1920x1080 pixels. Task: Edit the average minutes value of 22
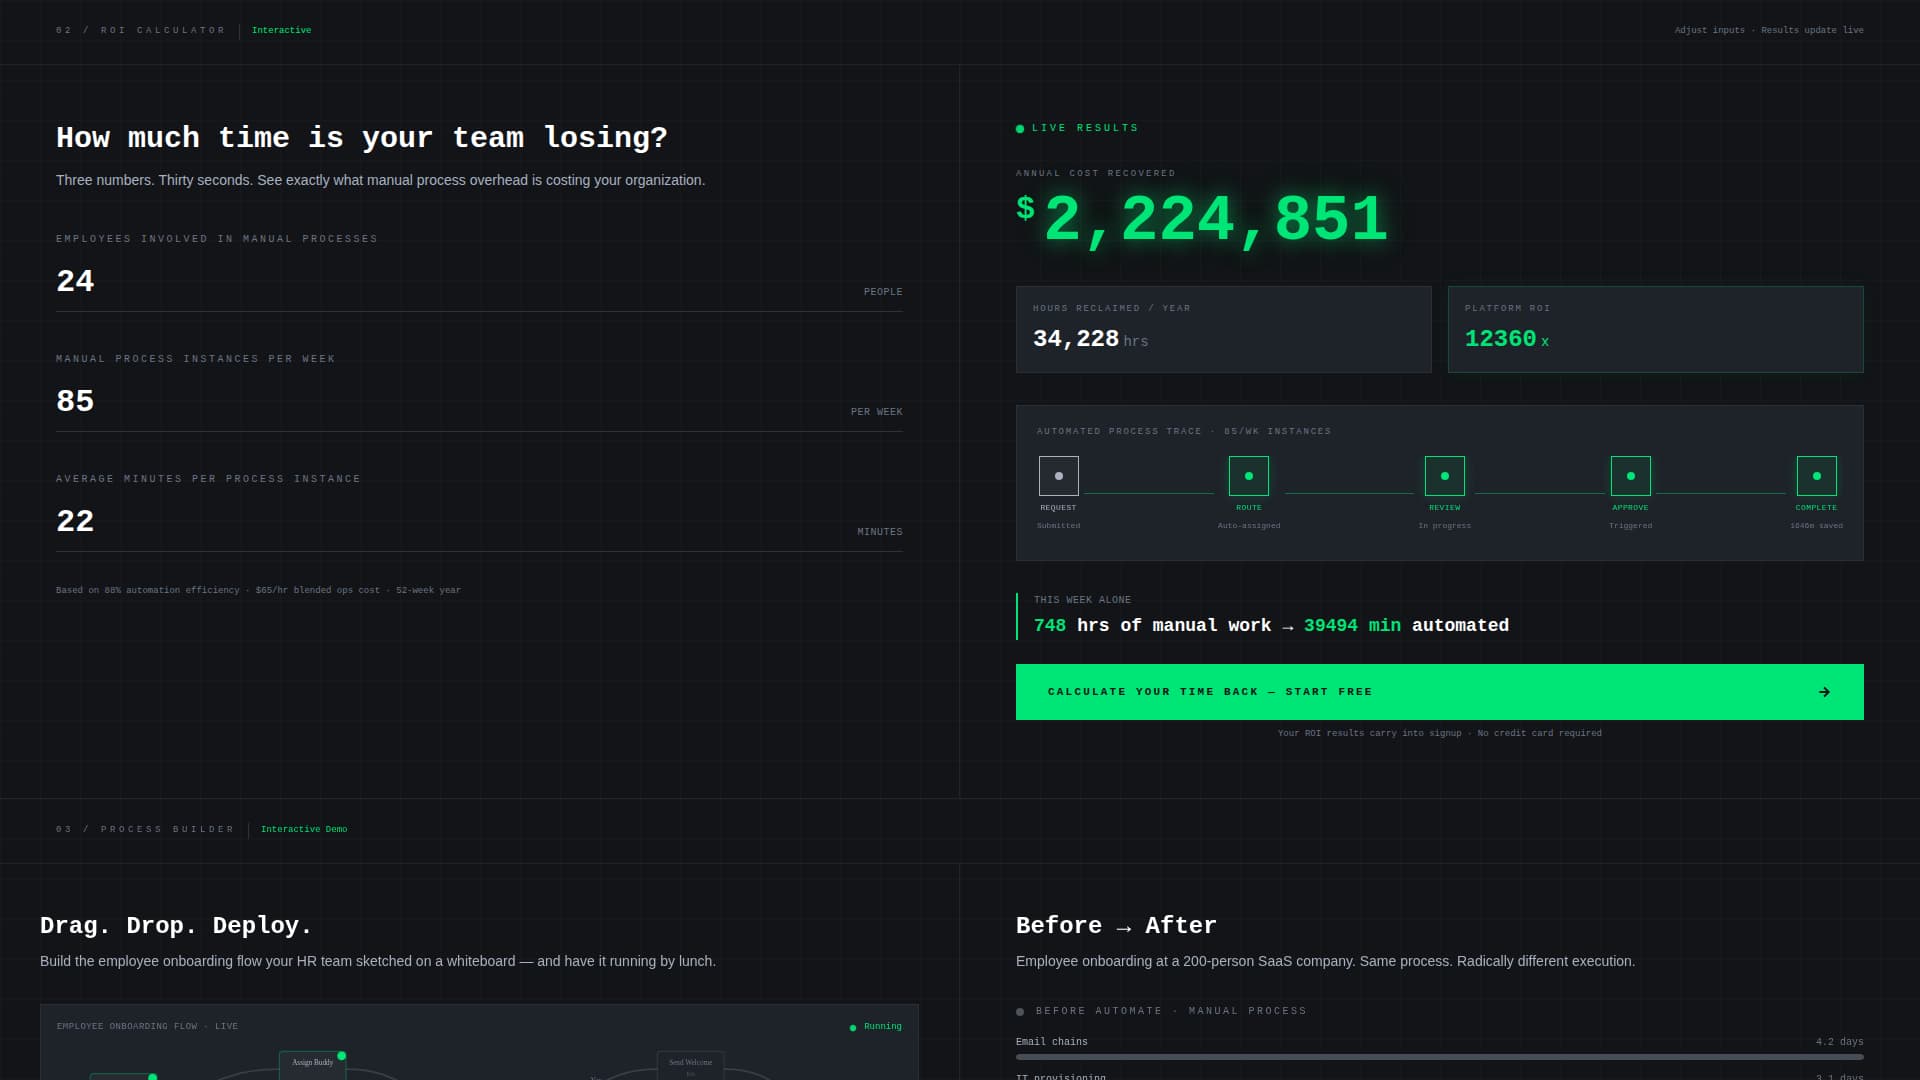(x=75, y=521)
